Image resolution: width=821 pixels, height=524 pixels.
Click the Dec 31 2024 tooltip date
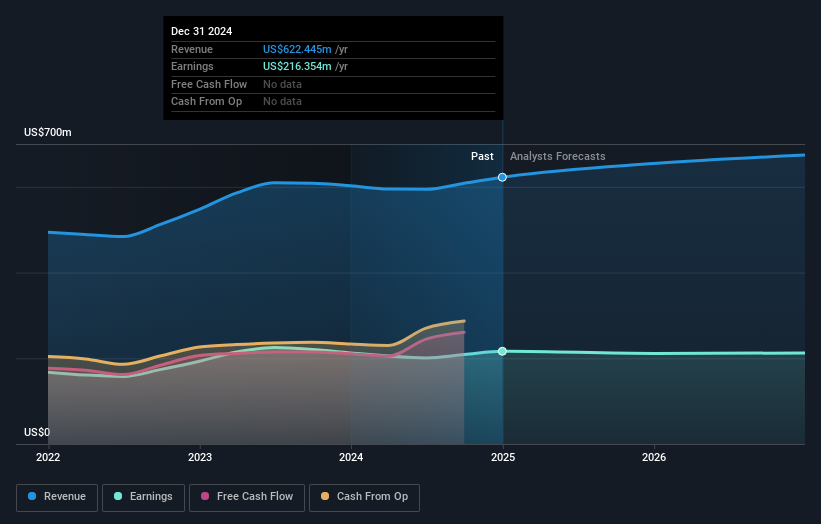pos(202,31)
